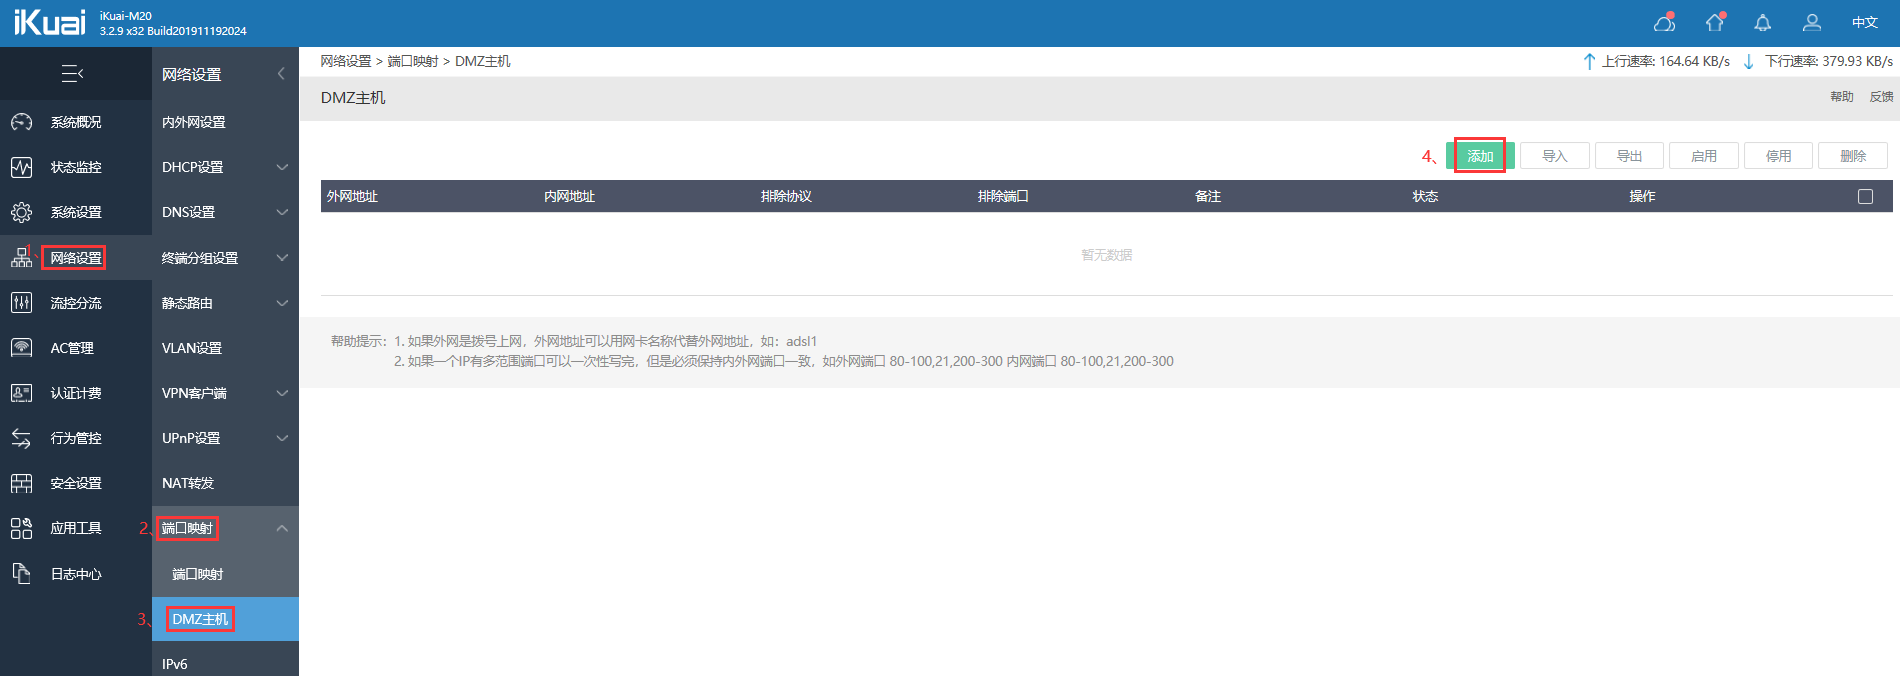Click the 状态监控 monitor icon
This screenshot has width=1900, height=676.
pyautogui.click(x=21, y=167)
